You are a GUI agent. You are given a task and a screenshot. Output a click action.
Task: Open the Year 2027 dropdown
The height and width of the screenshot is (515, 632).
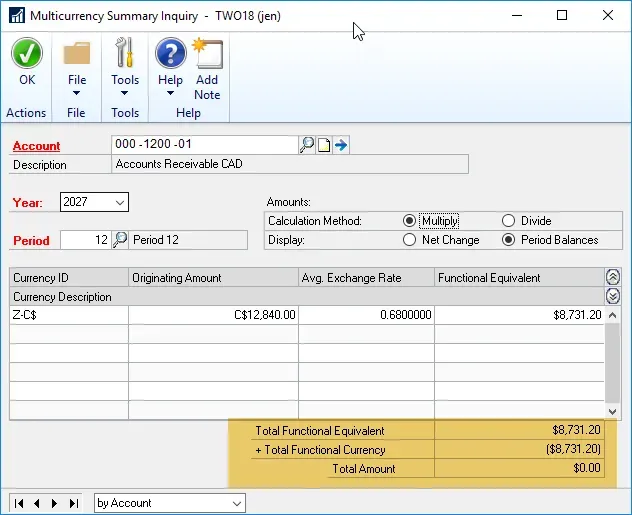[120, 202]
